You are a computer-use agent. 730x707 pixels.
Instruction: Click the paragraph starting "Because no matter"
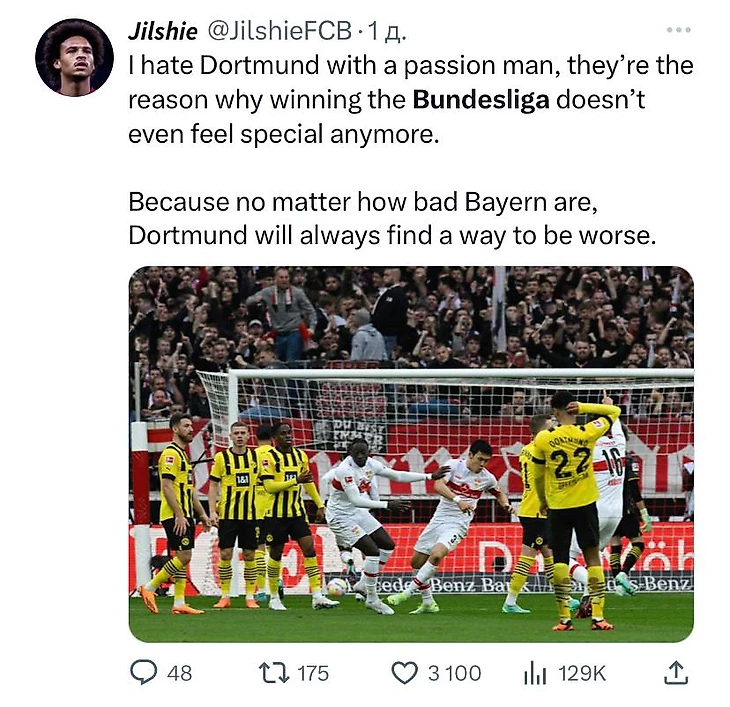(392, 219)
